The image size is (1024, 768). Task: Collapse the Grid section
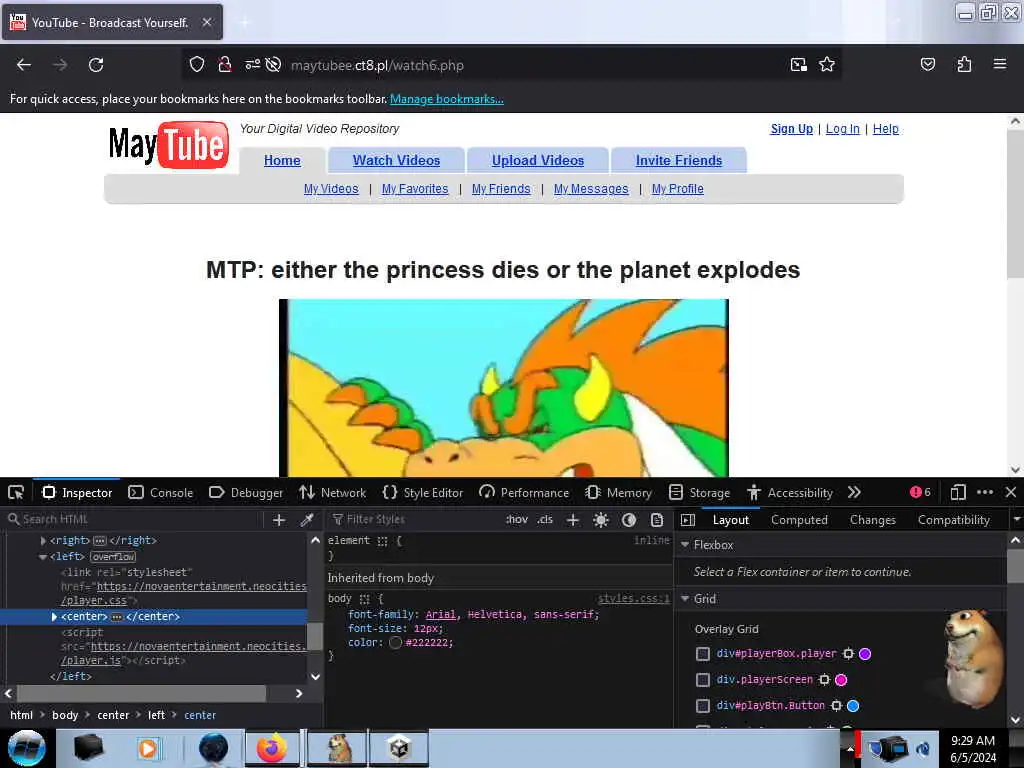pos(685,599)
